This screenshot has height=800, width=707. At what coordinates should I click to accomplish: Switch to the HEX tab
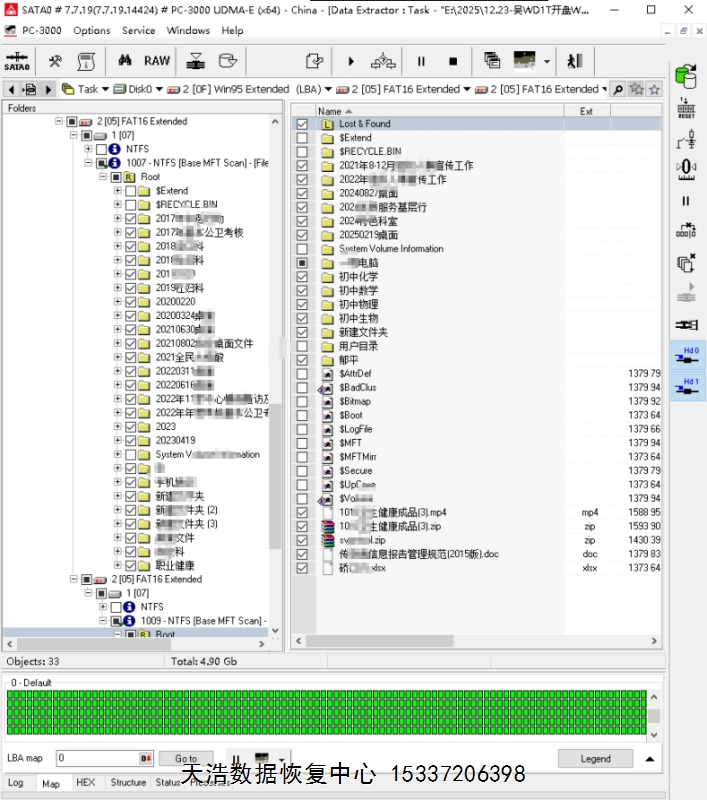[x=86, y=783]
